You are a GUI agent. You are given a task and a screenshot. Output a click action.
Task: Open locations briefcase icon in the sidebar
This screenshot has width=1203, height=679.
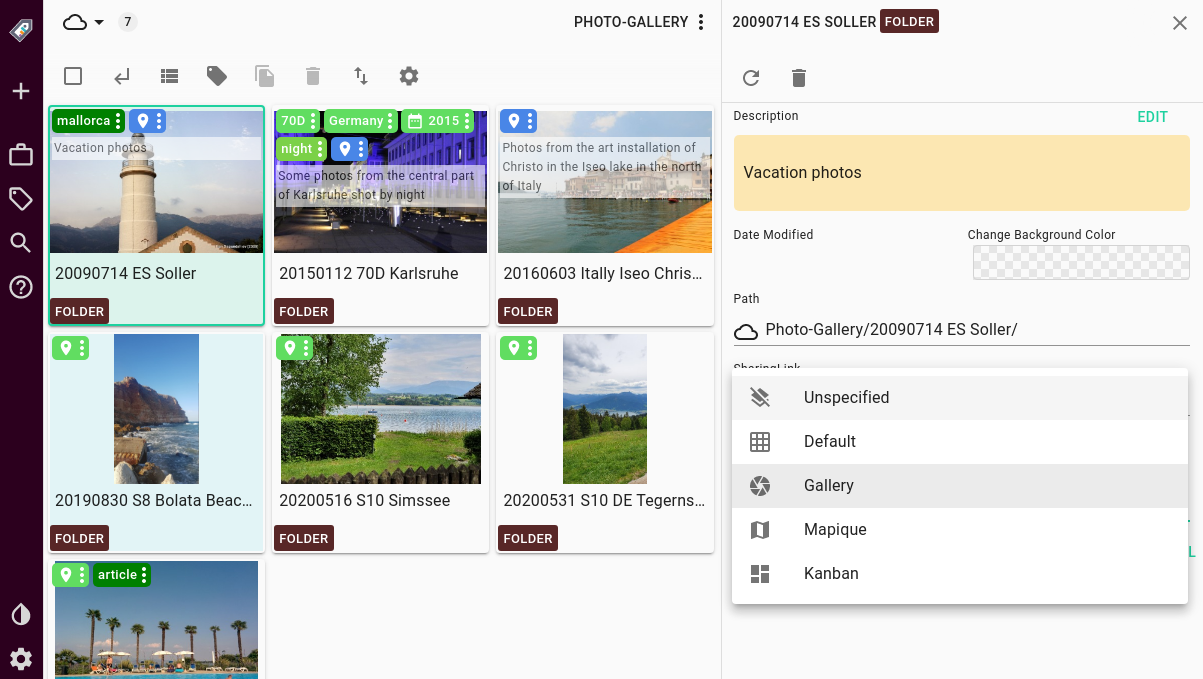point(21,154)
